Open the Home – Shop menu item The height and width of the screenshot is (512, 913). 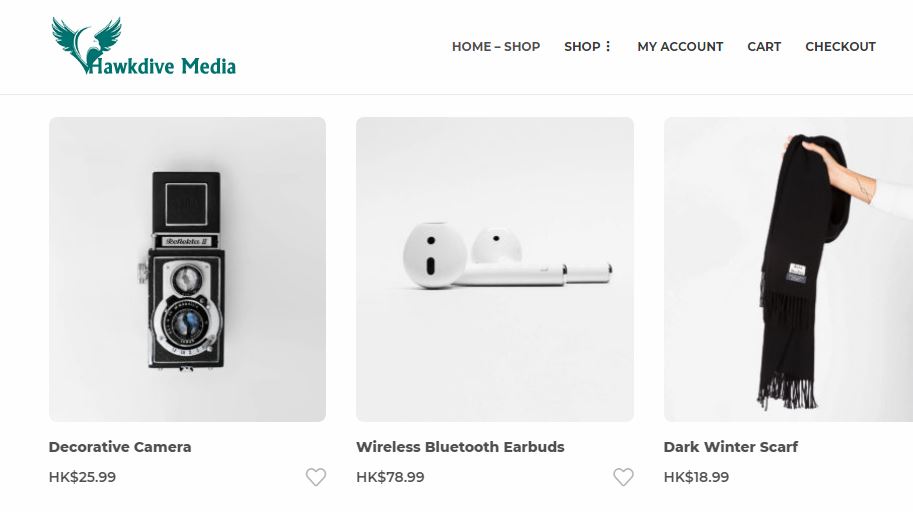click(495, 47)
